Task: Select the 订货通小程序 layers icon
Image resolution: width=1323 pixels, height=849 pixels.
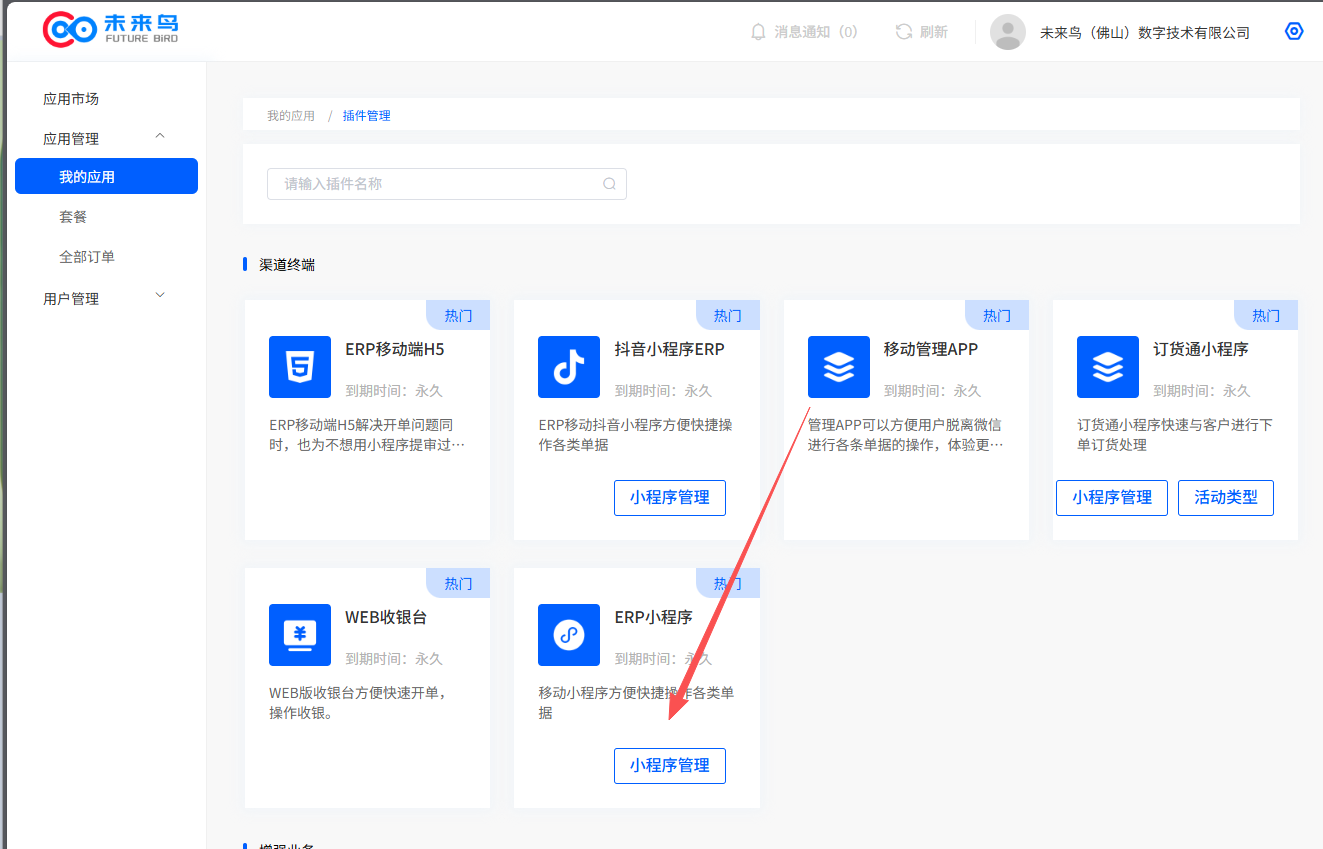Action: (1107, 367)
